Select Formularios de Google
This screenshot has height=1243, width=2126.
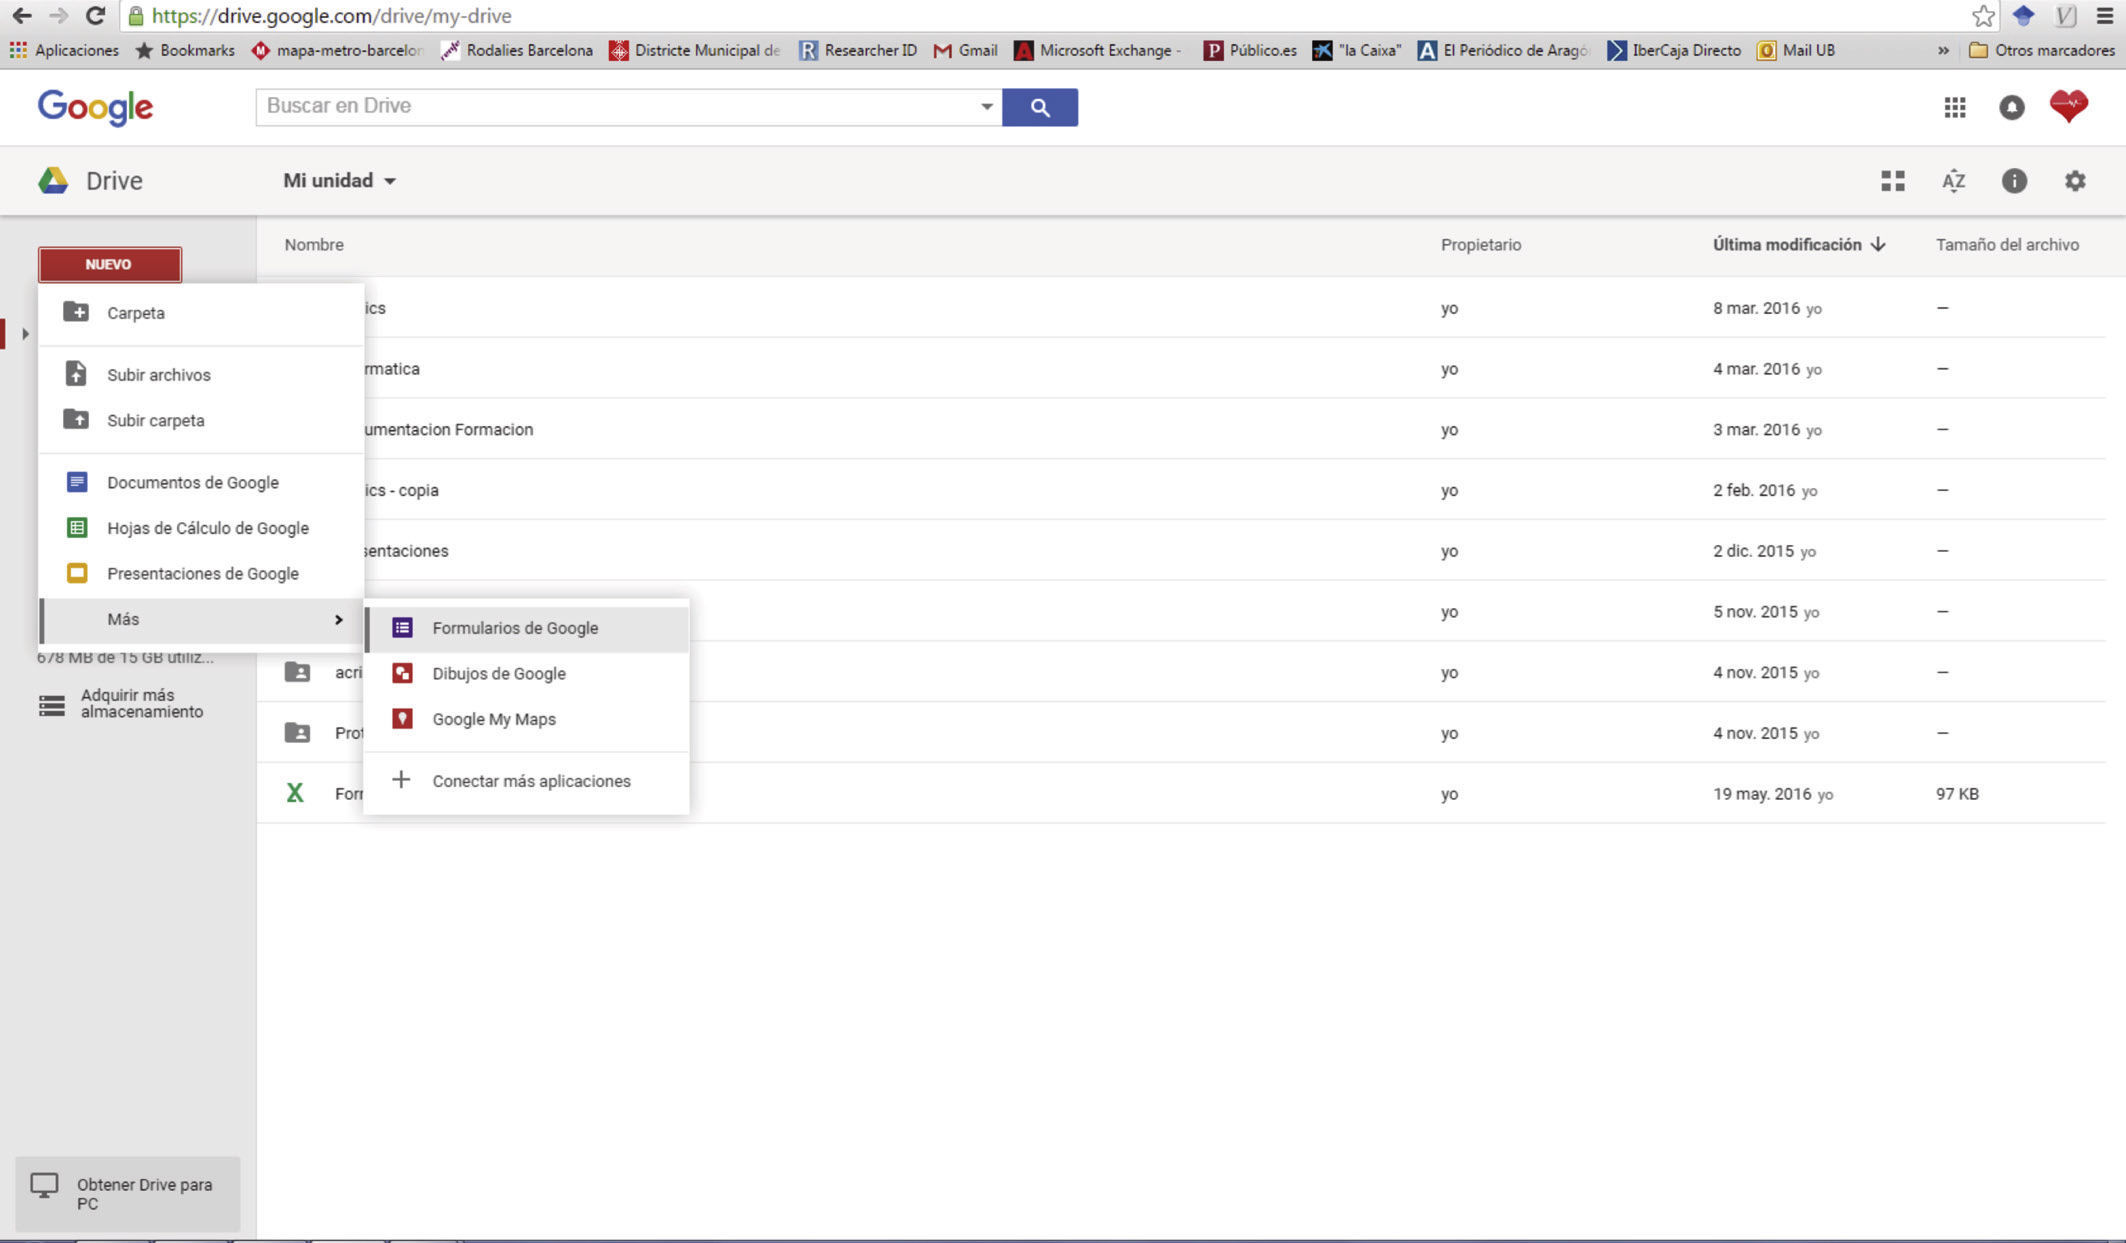pyautogui.click(x=515, y=628)
